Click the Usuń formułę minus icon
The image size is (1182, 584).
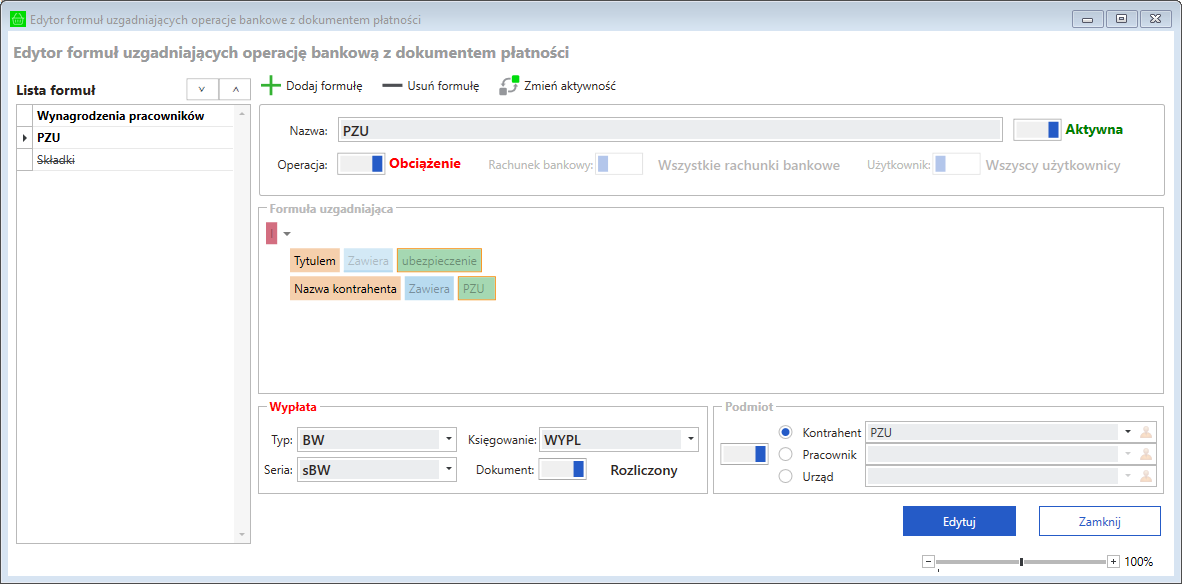pyautogui.click(x=392, y=86)
